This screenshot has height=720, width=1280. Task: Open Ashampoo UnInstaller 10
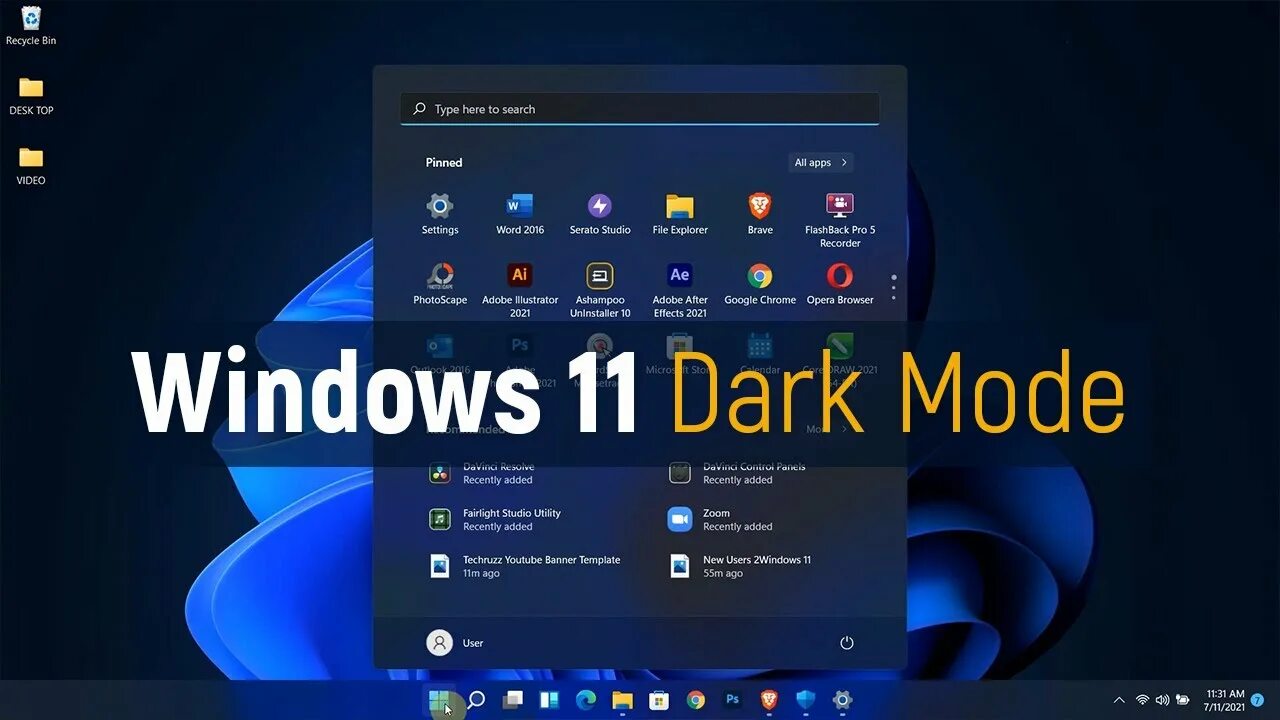(599, 283)
